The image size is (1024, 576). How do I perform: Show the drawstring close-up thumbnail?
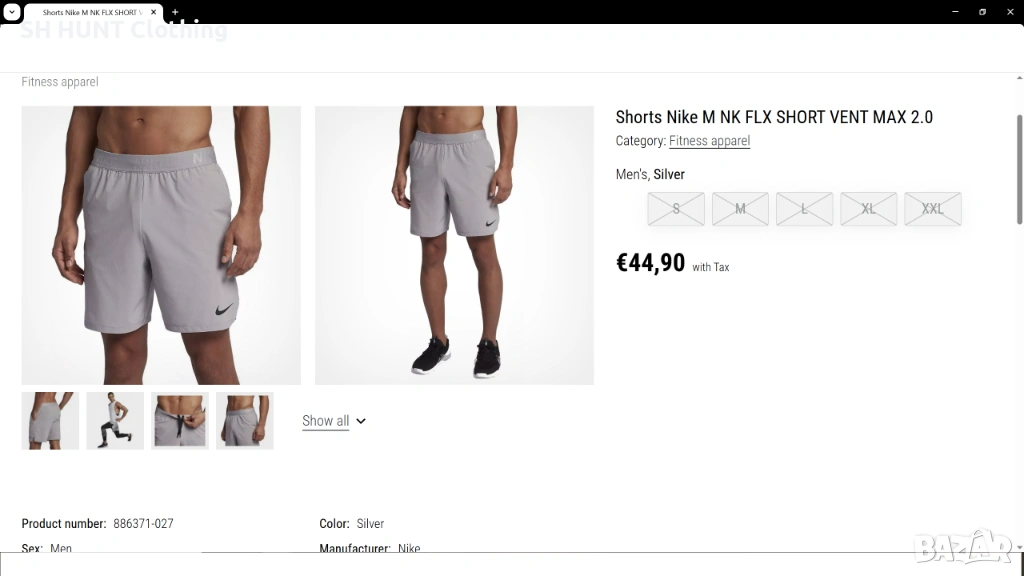point(180,421)
